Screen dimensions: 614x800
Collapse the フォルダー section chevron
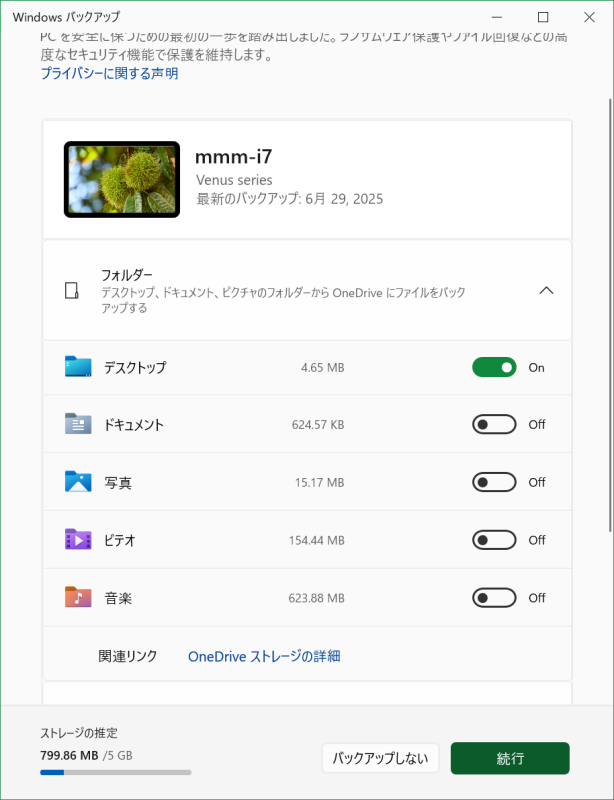[546, 291]
